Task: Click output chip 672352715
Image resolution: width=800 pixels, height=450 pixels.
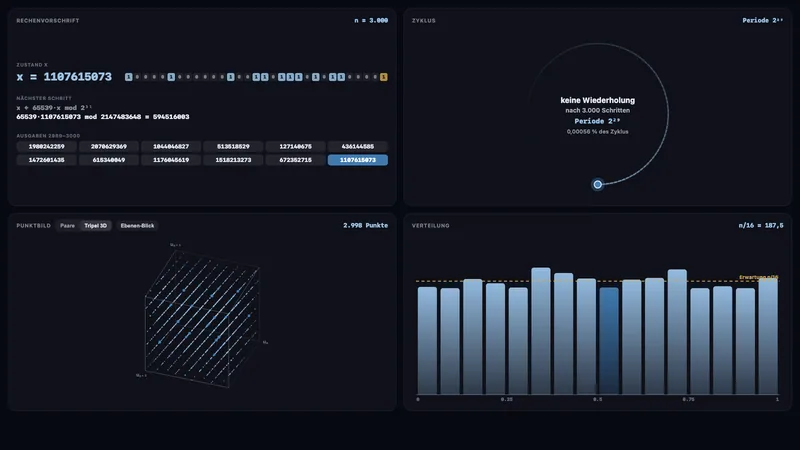Action: [x=295, y=160]
